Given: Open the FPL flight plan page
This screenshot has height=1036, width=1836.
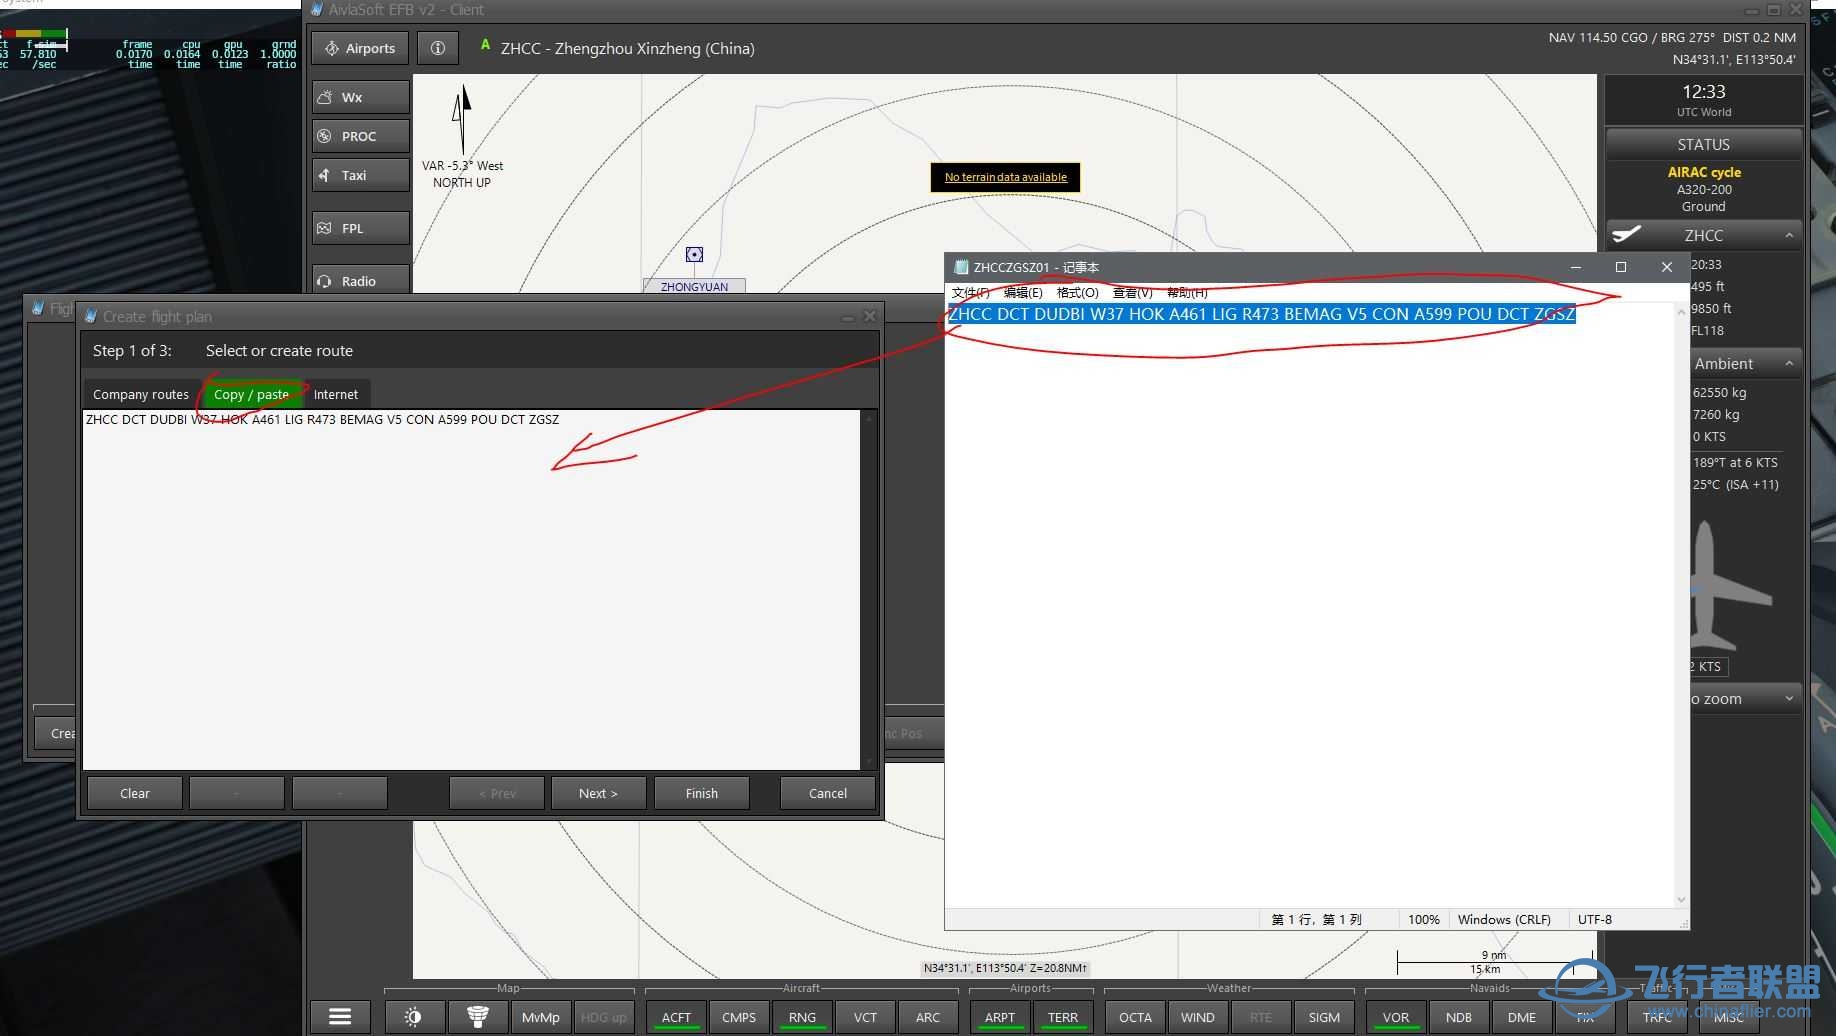Looking at the screenshot, I should pos(360,228).
